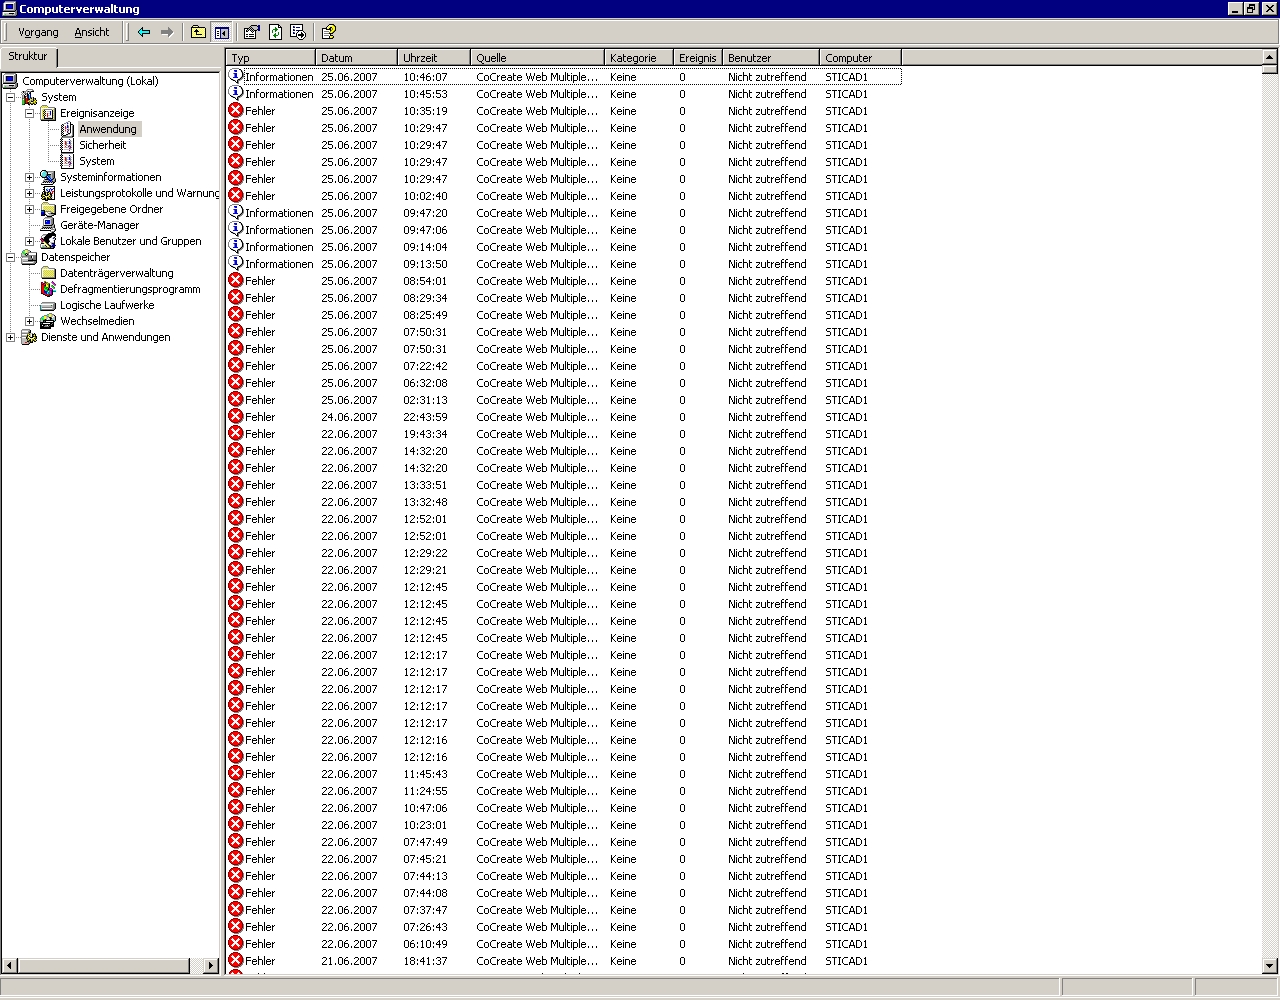1280x1000 pixels.
Task: Toggle the show/hide console tree button
Action: point(221,32)
